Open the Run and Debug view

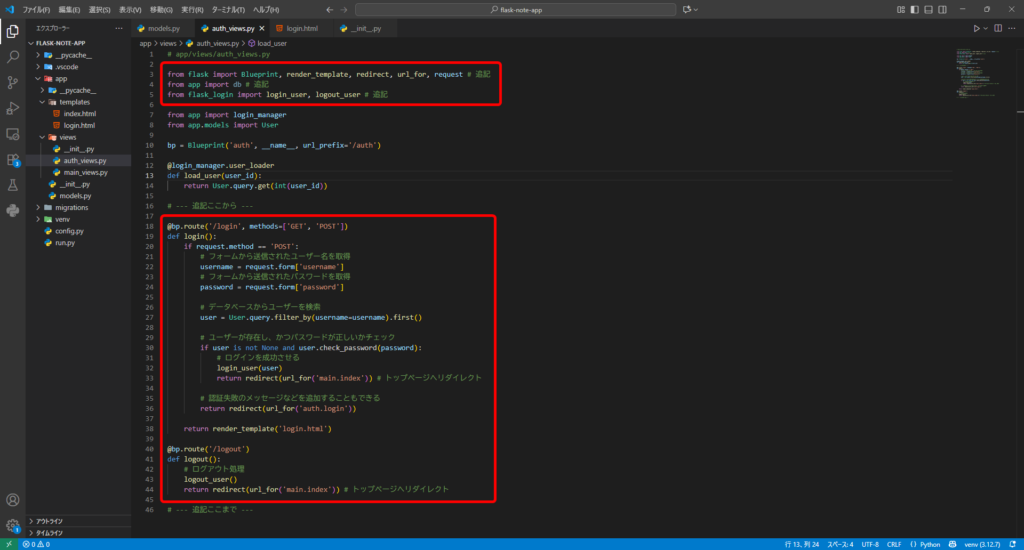click(13, 108)
